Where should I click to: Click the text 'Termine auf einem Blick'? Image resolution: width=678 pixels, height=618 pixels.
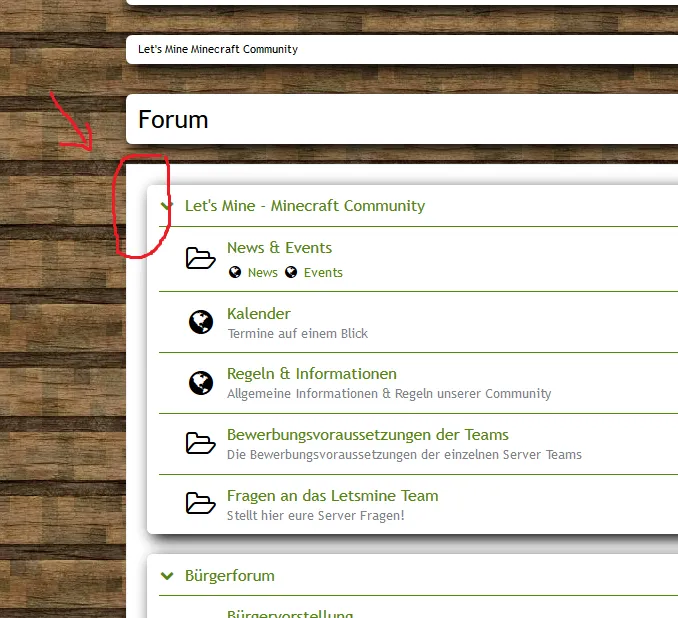pyautogui.click(x=297, y=333)
